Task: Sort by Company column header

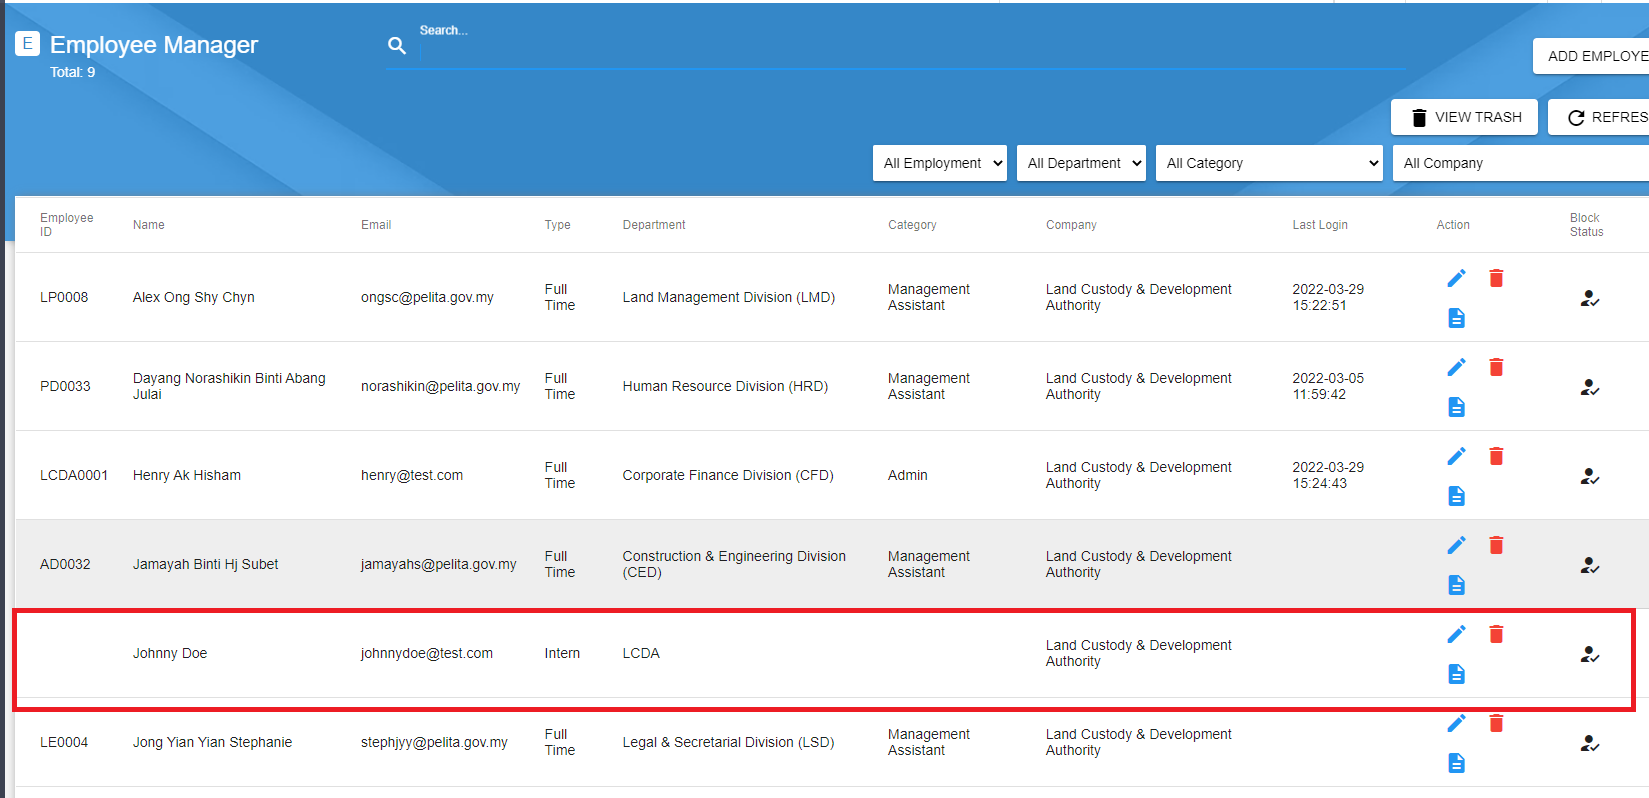Action: [1071, 225]
